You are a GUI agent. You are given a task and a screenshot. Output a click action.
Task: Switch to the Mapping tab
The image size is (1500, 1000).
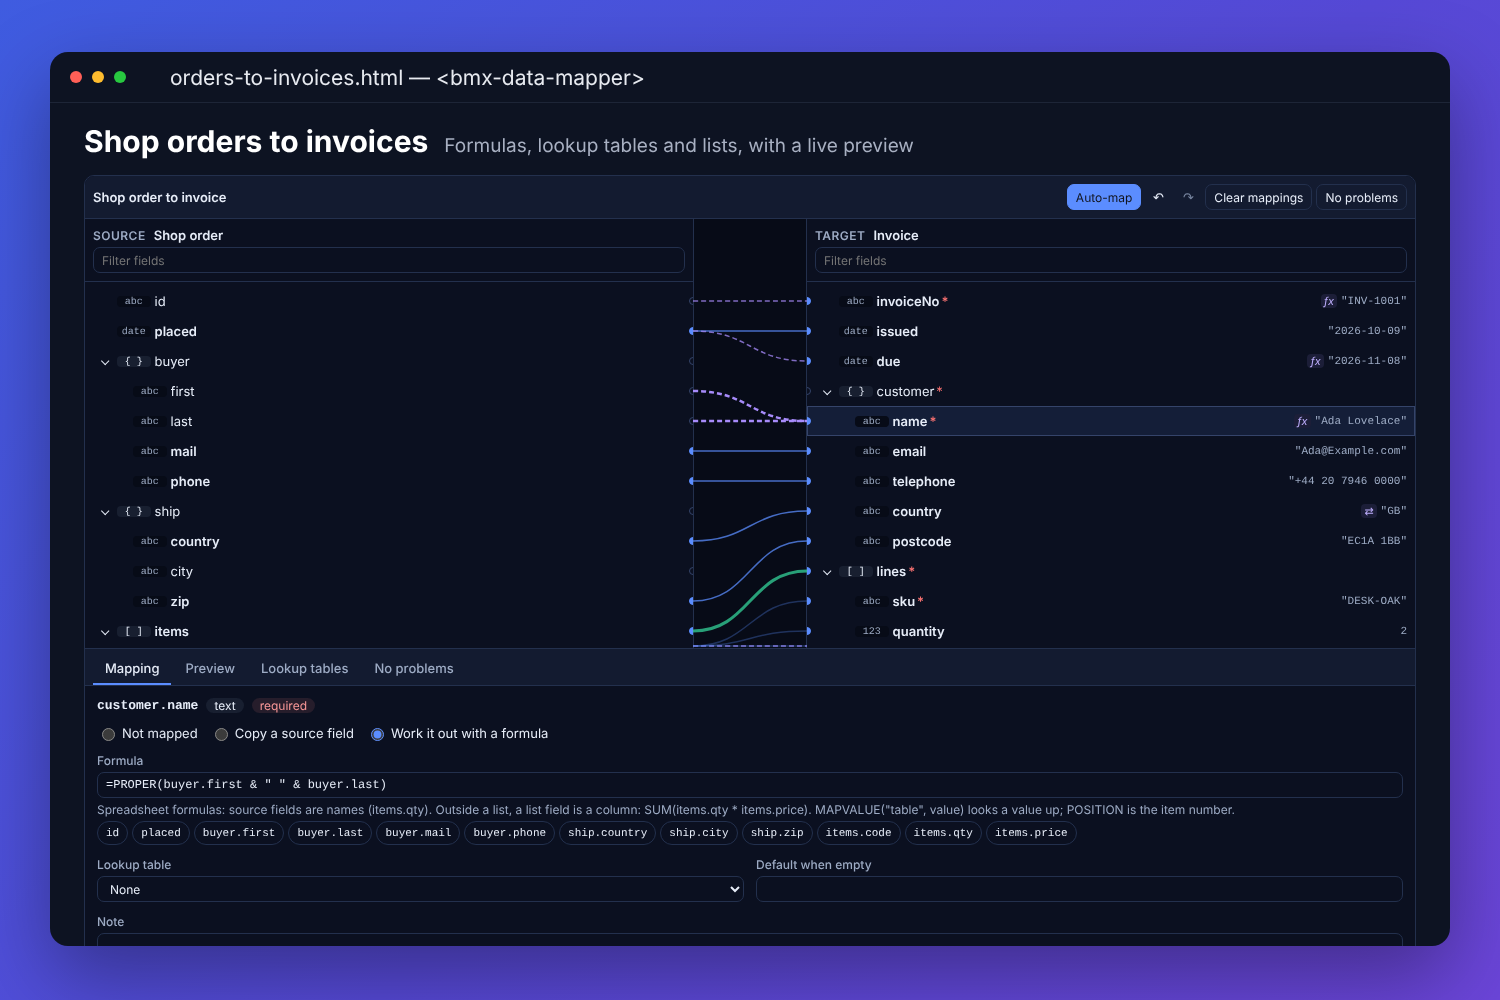click(132, 668)
